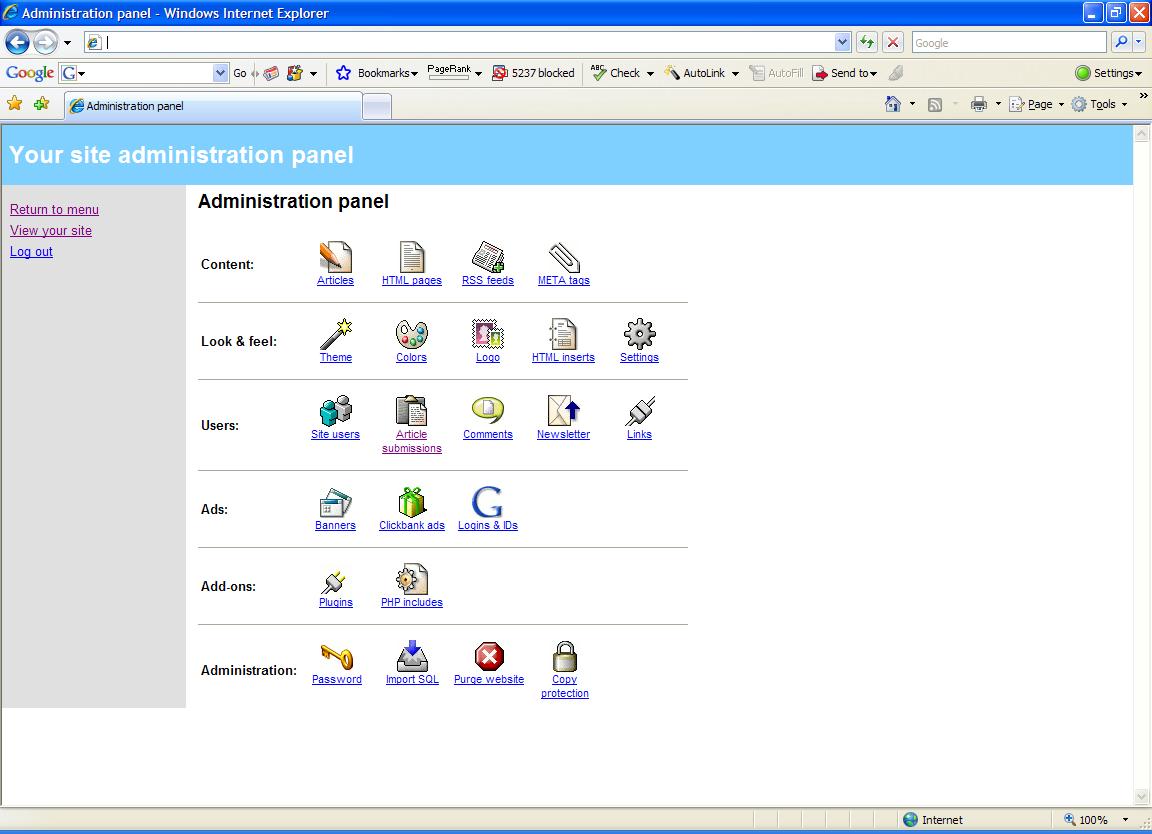Viewport: 1152px width, 834px height.
Task: Click the Copy protection text link
Action: pyautogui.click(x=564, y=686)
